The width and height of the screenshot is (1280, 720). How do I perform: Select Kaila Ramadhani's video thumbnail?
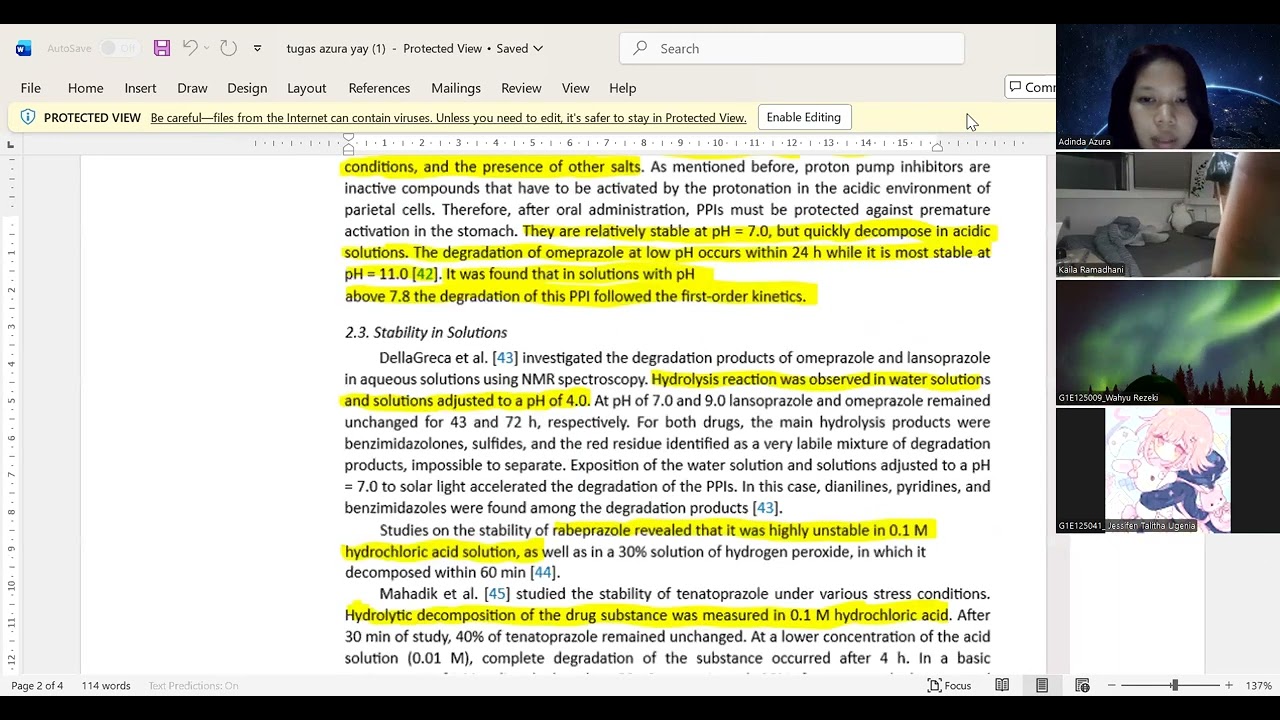[1168, 214]
